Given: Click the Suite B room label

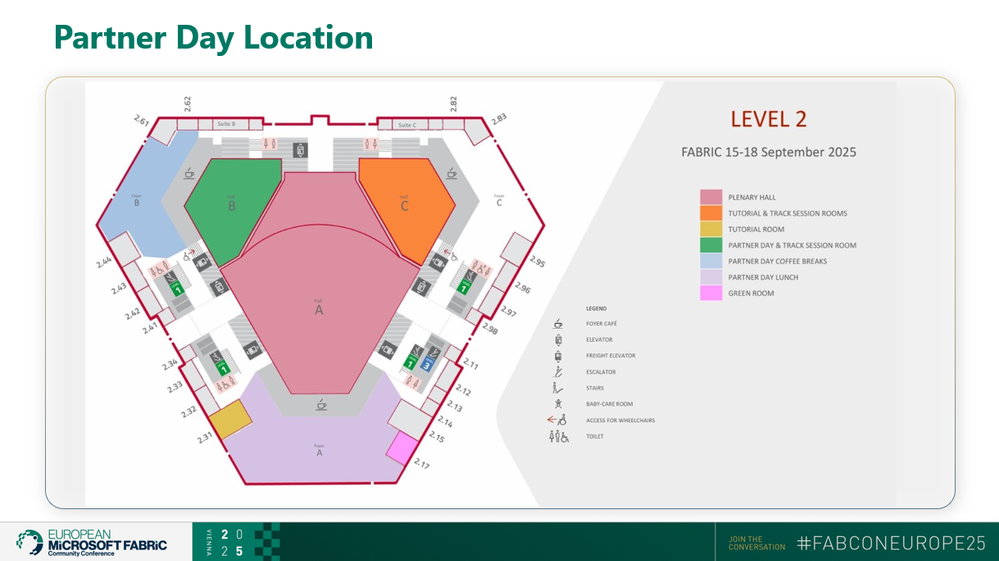Looking at the screenshot, I should pyautogui.click(x=226, y=124).
